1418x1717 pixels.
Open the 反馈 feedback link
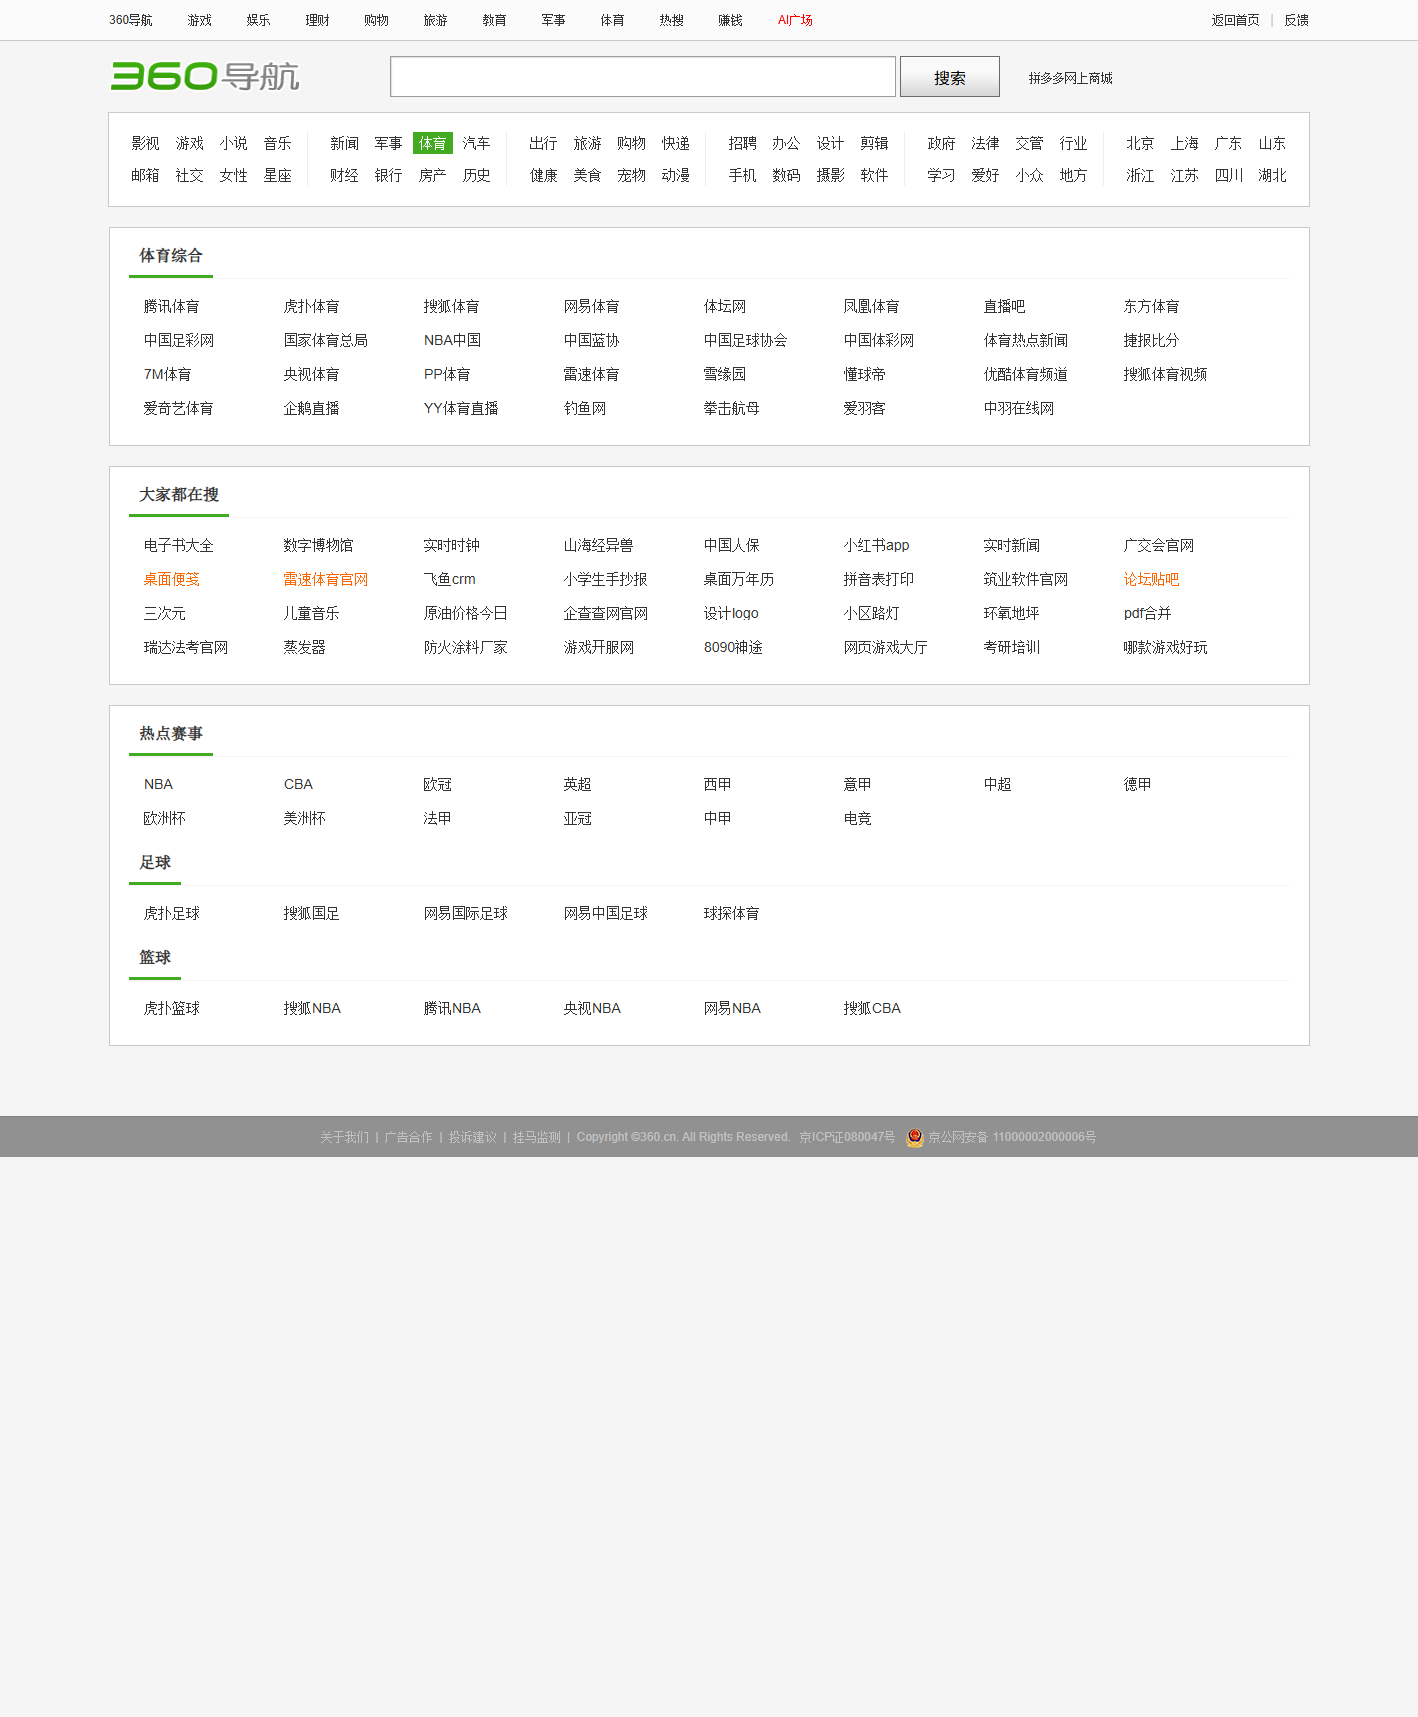pyautogui.click(x=1296, y=20)
